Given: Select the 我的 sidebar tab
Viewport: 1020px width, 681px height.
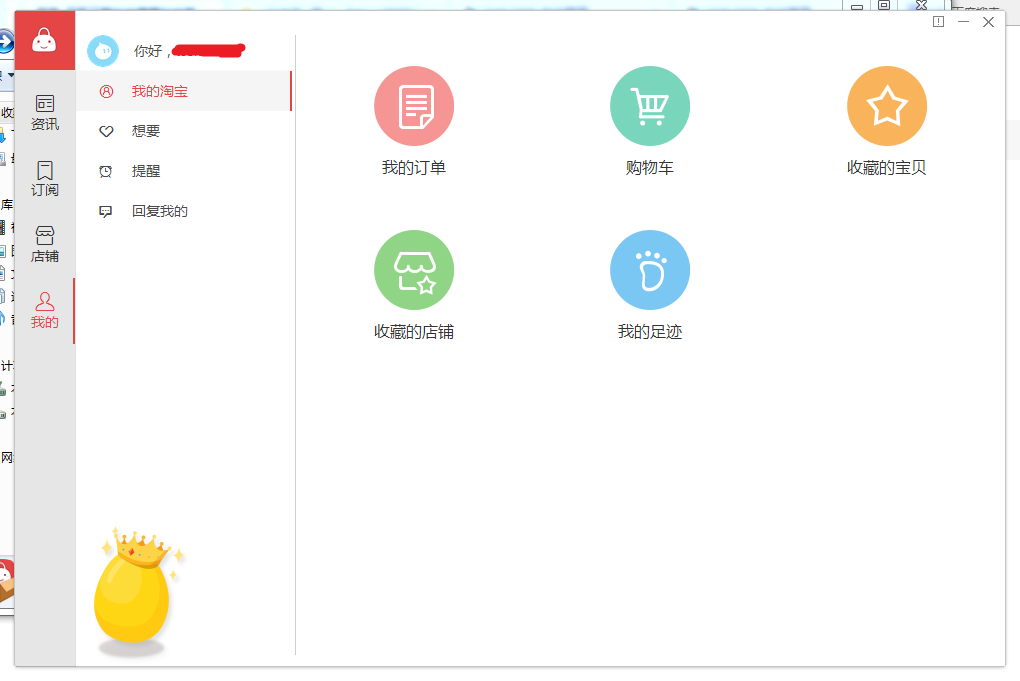Looking at the screenshot, I should click(45, 311).
